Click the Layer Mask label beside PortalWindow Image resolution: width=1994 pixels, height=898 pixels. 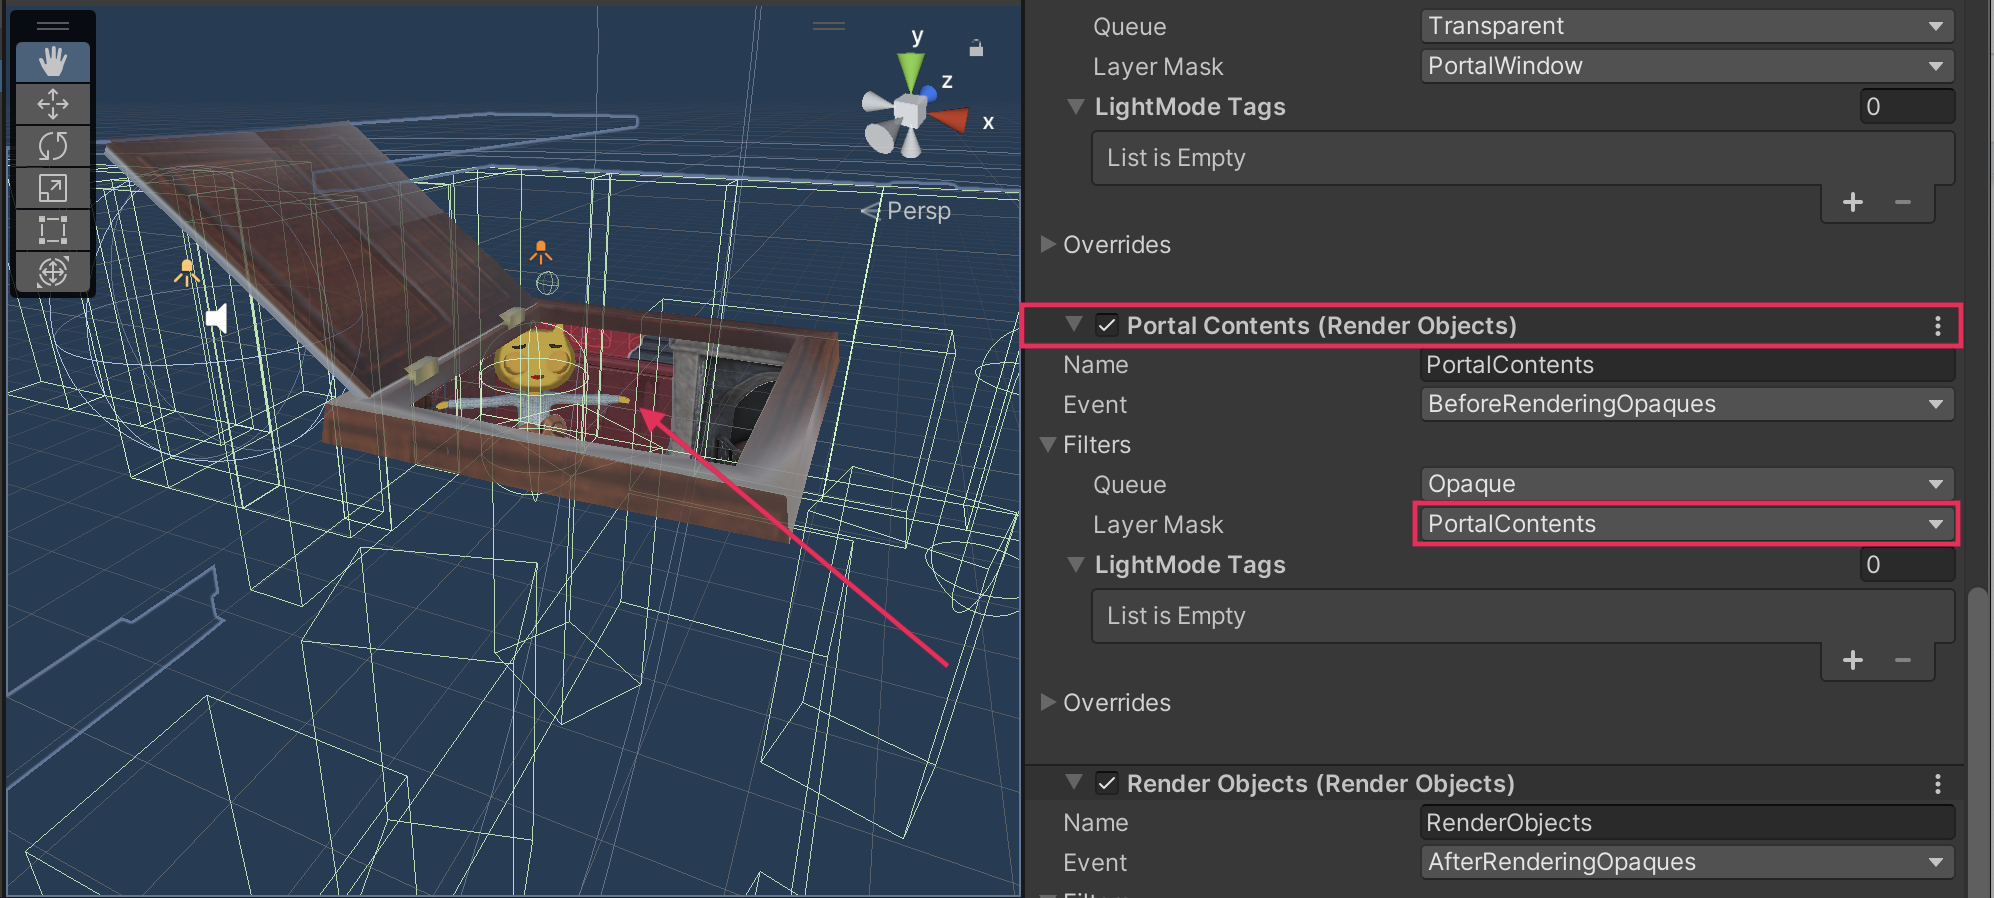[1158, 67]
